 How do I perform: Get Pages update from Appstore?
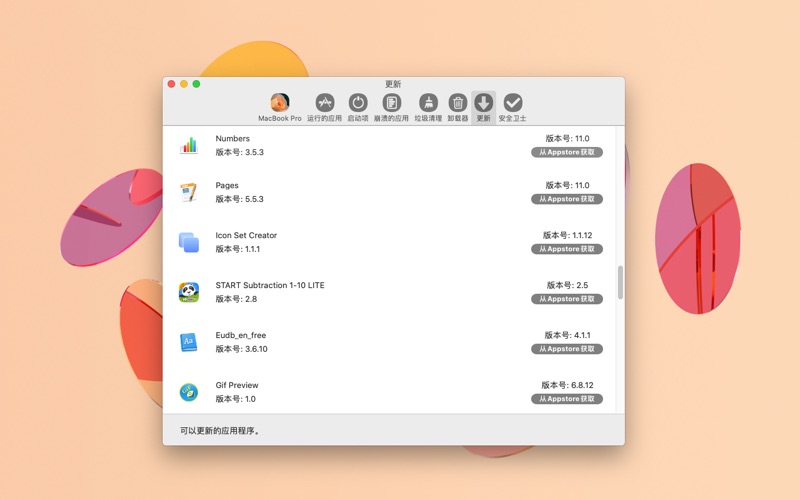tap(567, 199)
